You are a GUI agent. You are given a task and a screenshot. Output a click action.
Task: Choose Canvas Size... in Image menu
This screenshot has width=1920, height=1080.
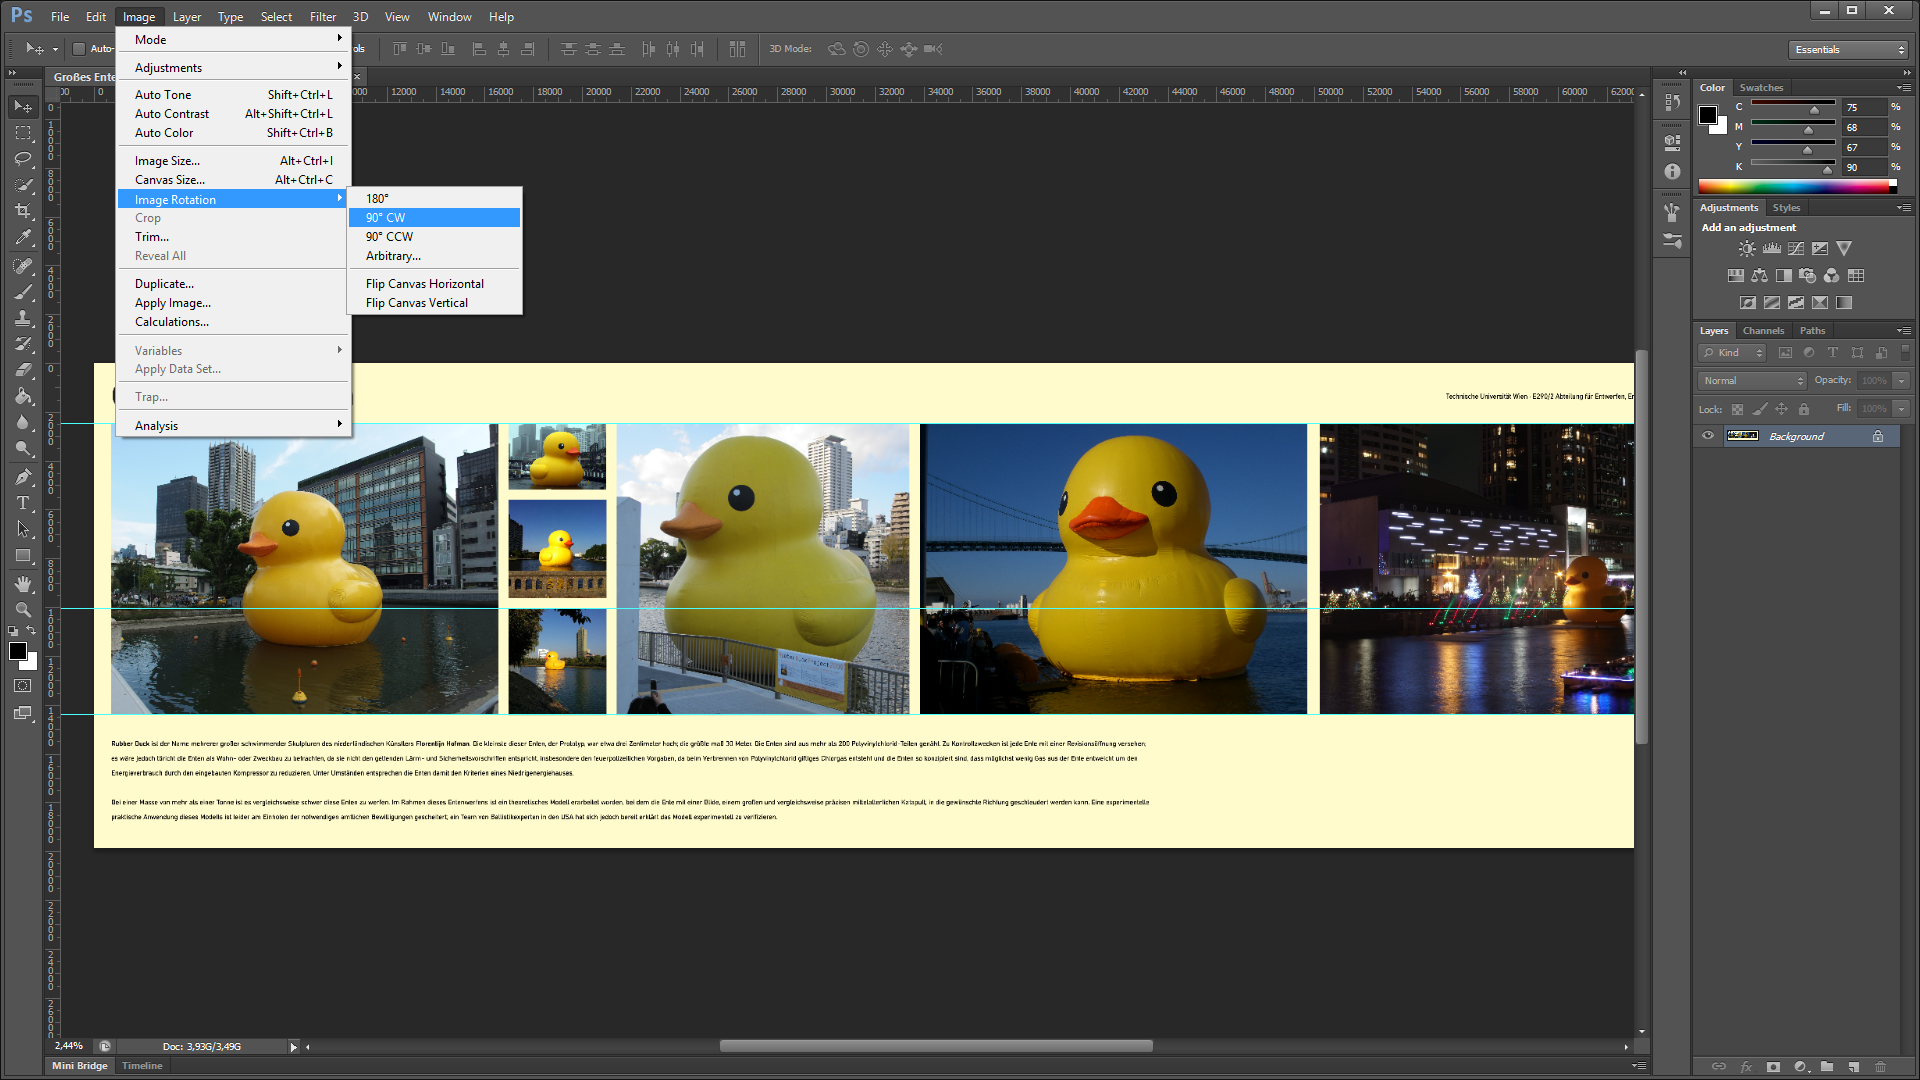[x=234, y=179]
